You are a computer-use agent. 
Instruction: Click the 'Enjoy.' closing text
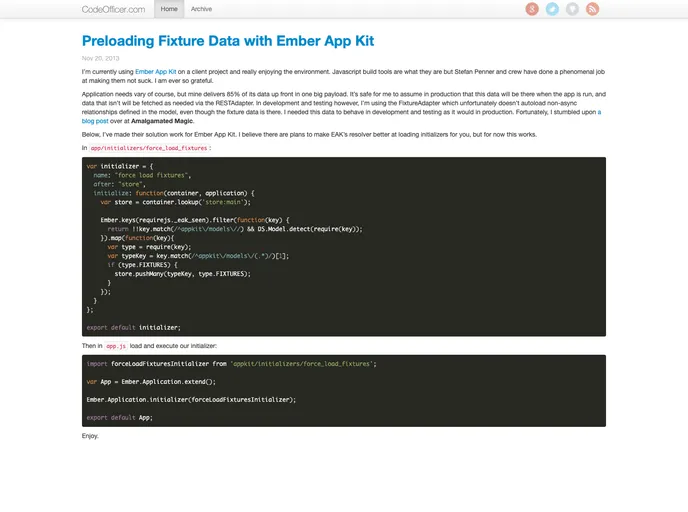[x=90, y=436]
